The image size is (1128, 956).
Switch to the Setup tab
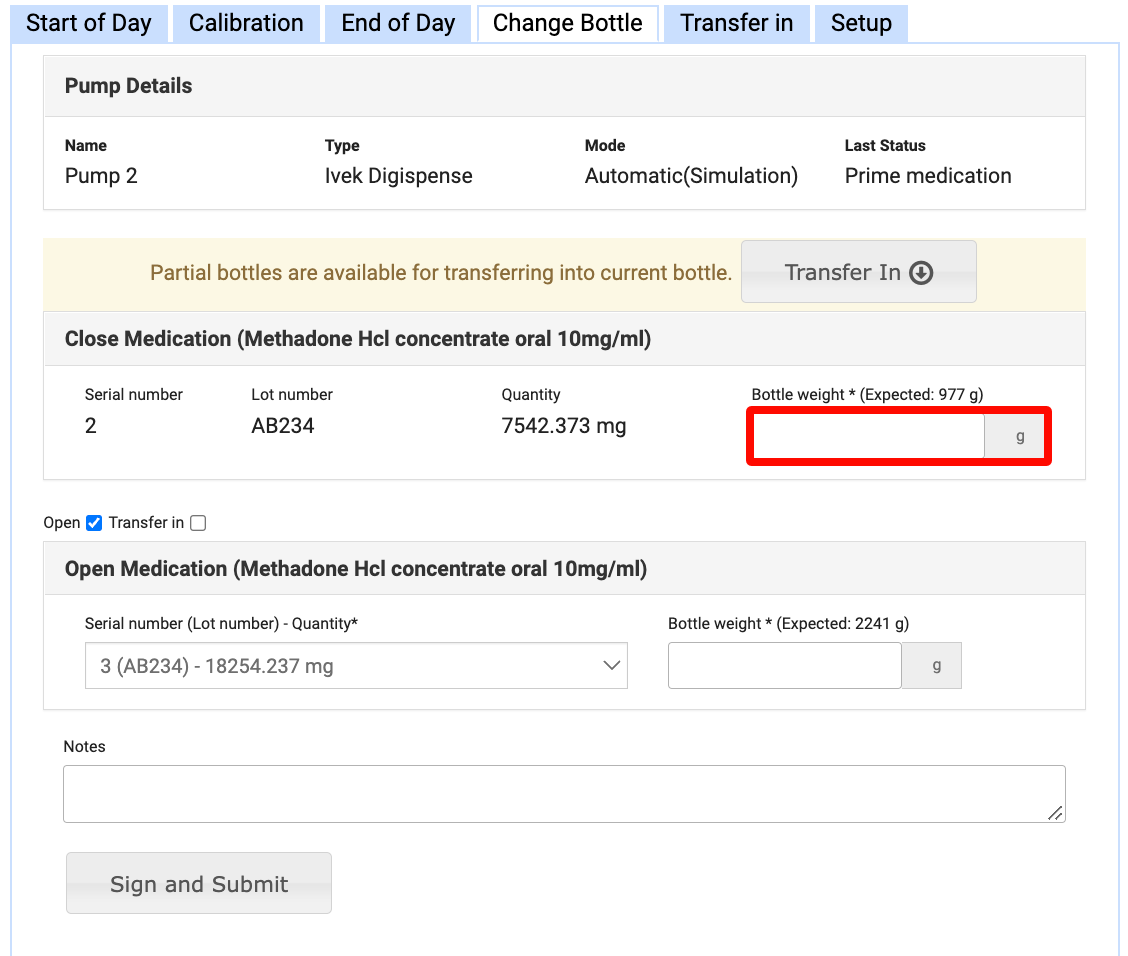861,23
